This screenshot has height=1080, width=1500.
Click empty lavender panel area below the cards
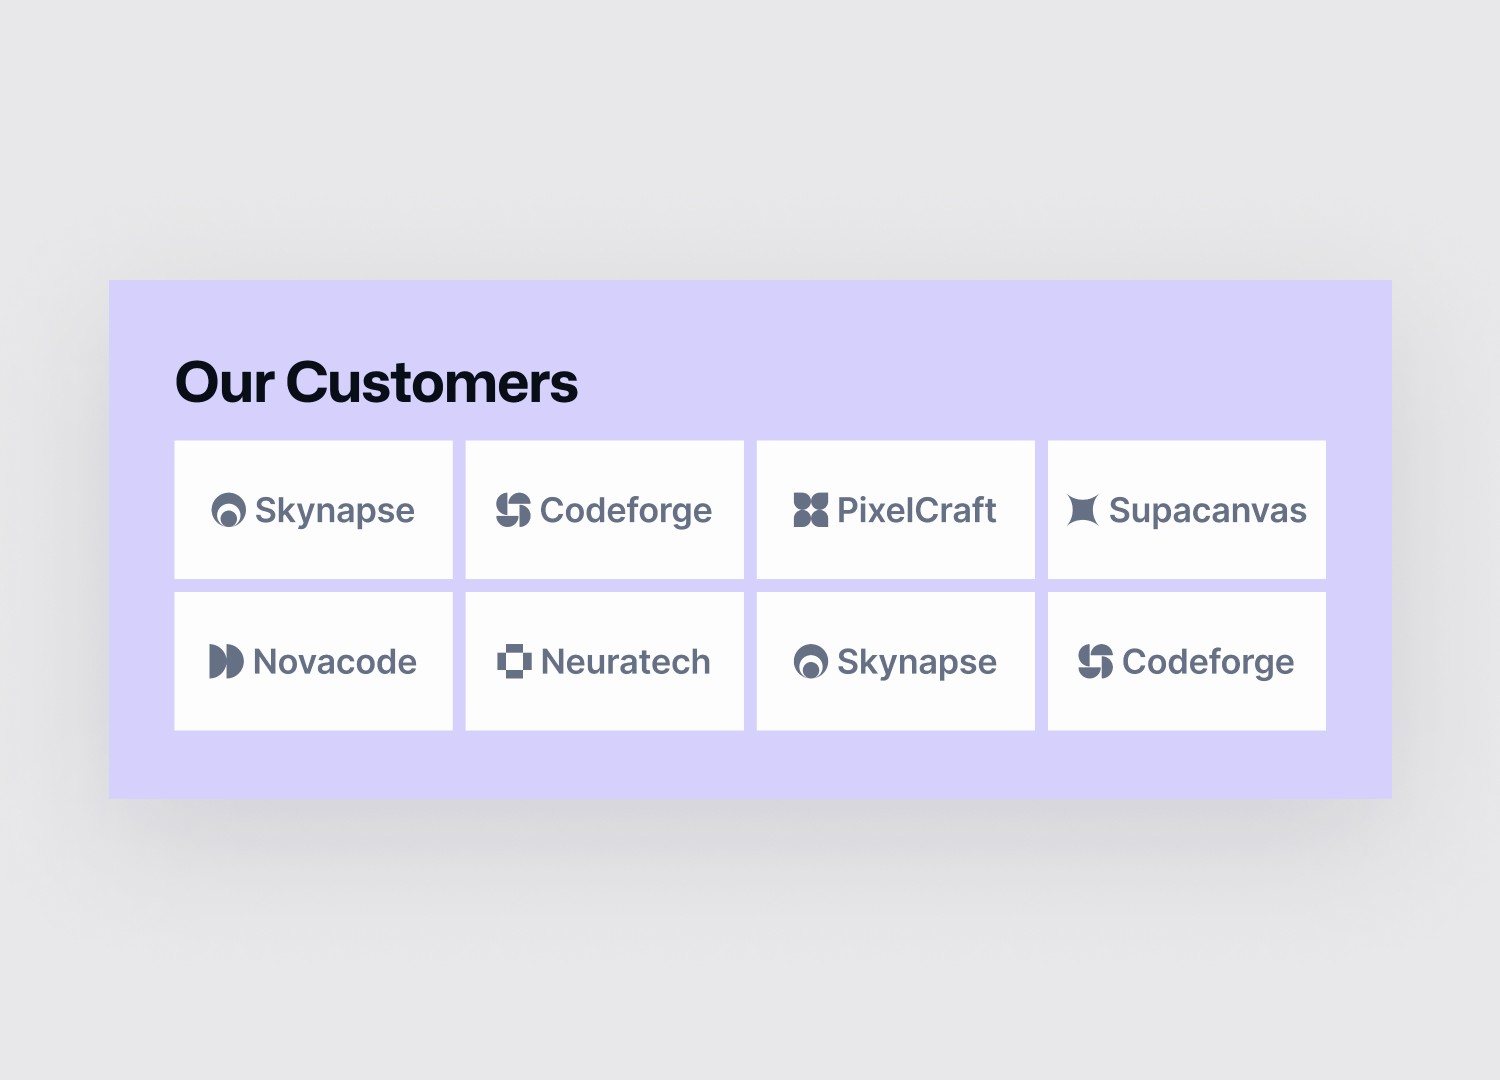coord(750,765)
